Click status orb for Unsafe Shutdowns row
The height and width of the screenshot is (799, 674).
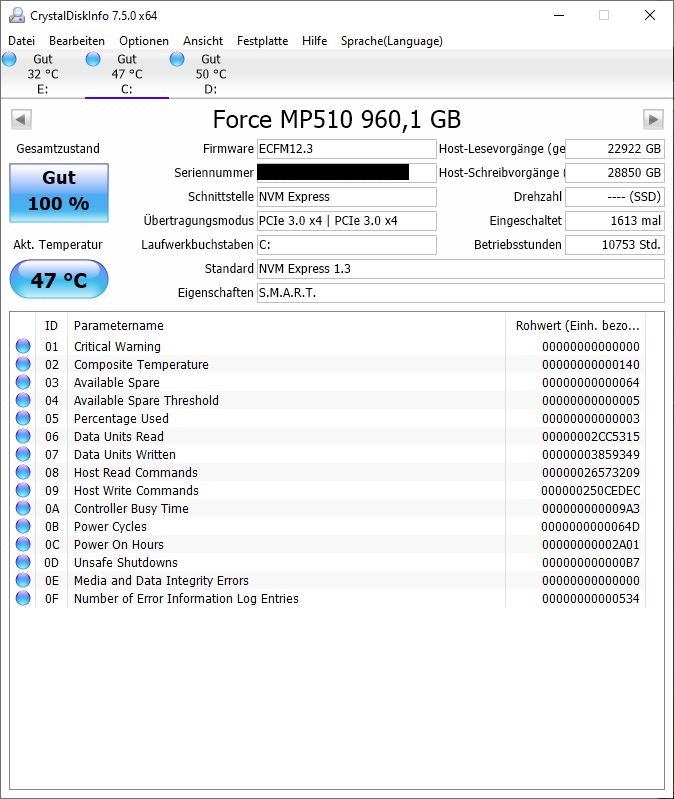tap(23, 562)
